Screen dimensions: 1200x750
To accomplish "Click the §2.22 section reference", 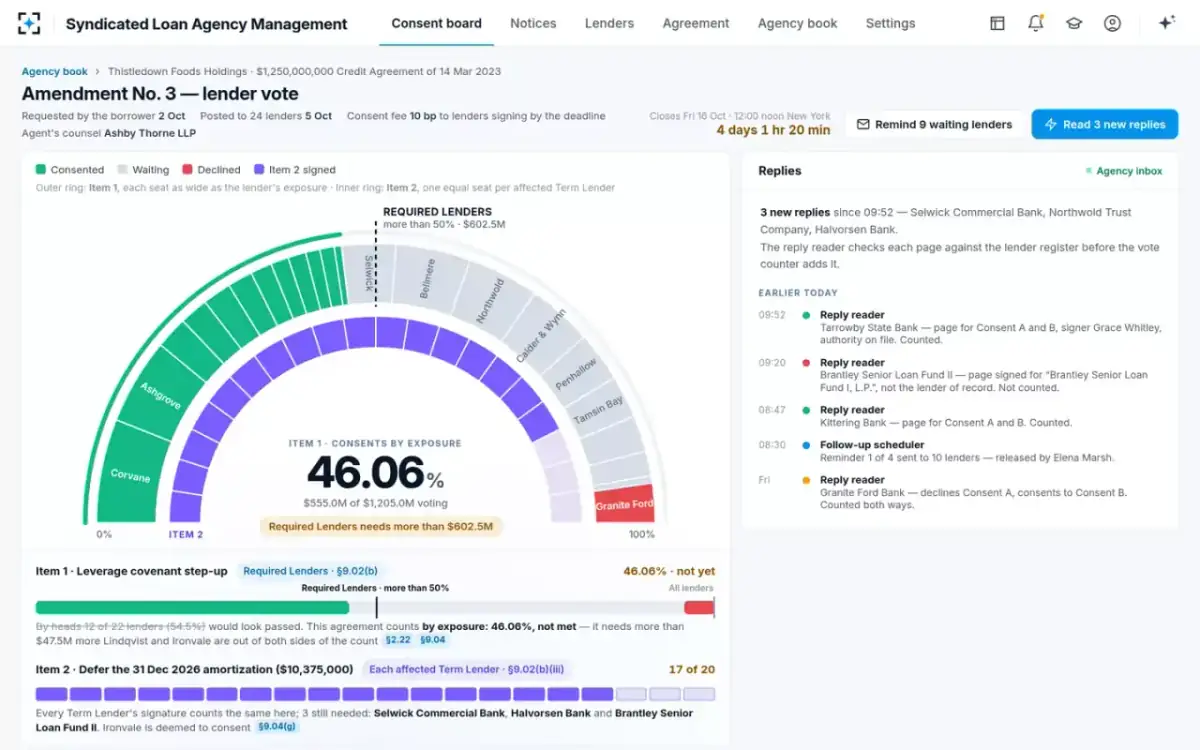I will (x=398, y=640).
